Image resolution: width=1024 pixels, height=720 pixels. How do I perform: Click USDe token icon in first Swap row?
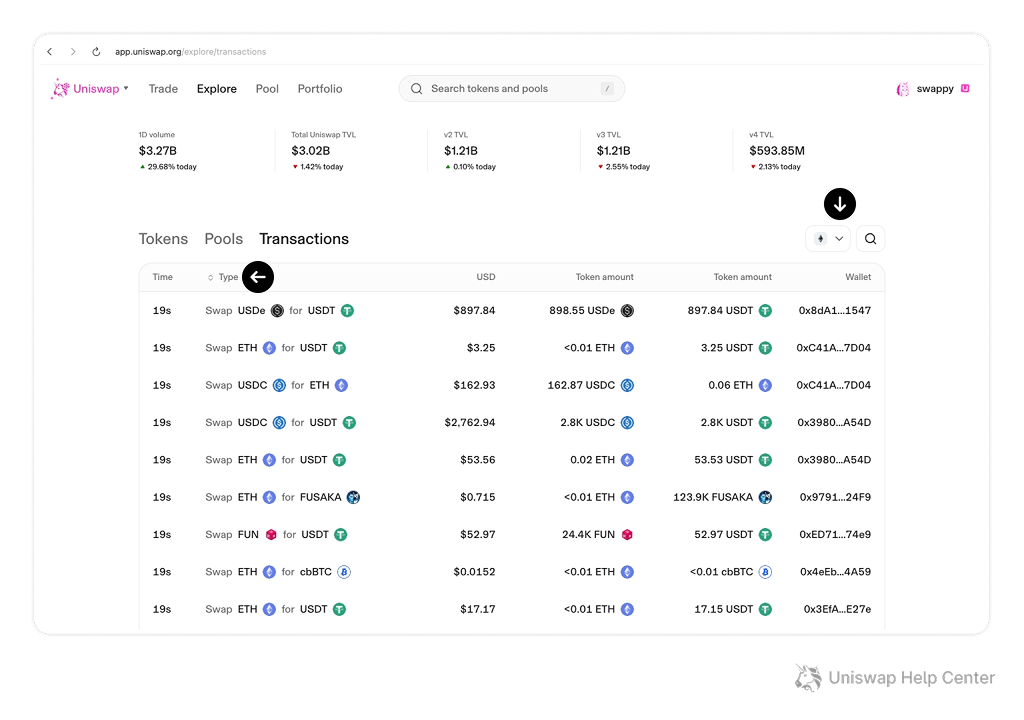[277, 310]
